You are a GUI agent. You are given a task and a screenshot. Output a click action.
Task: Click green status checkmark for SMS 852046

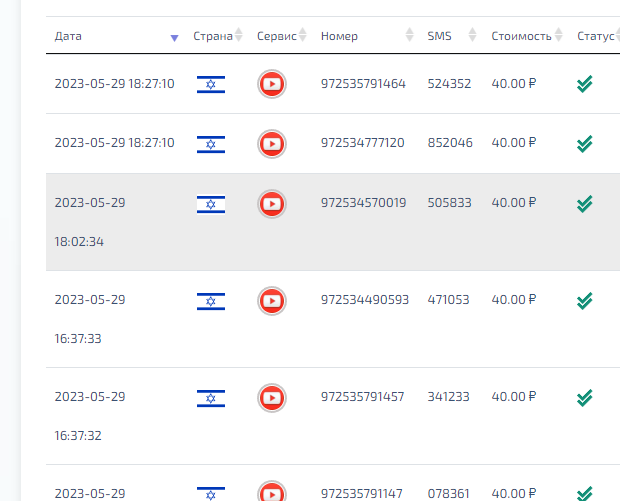click(585, 143)
